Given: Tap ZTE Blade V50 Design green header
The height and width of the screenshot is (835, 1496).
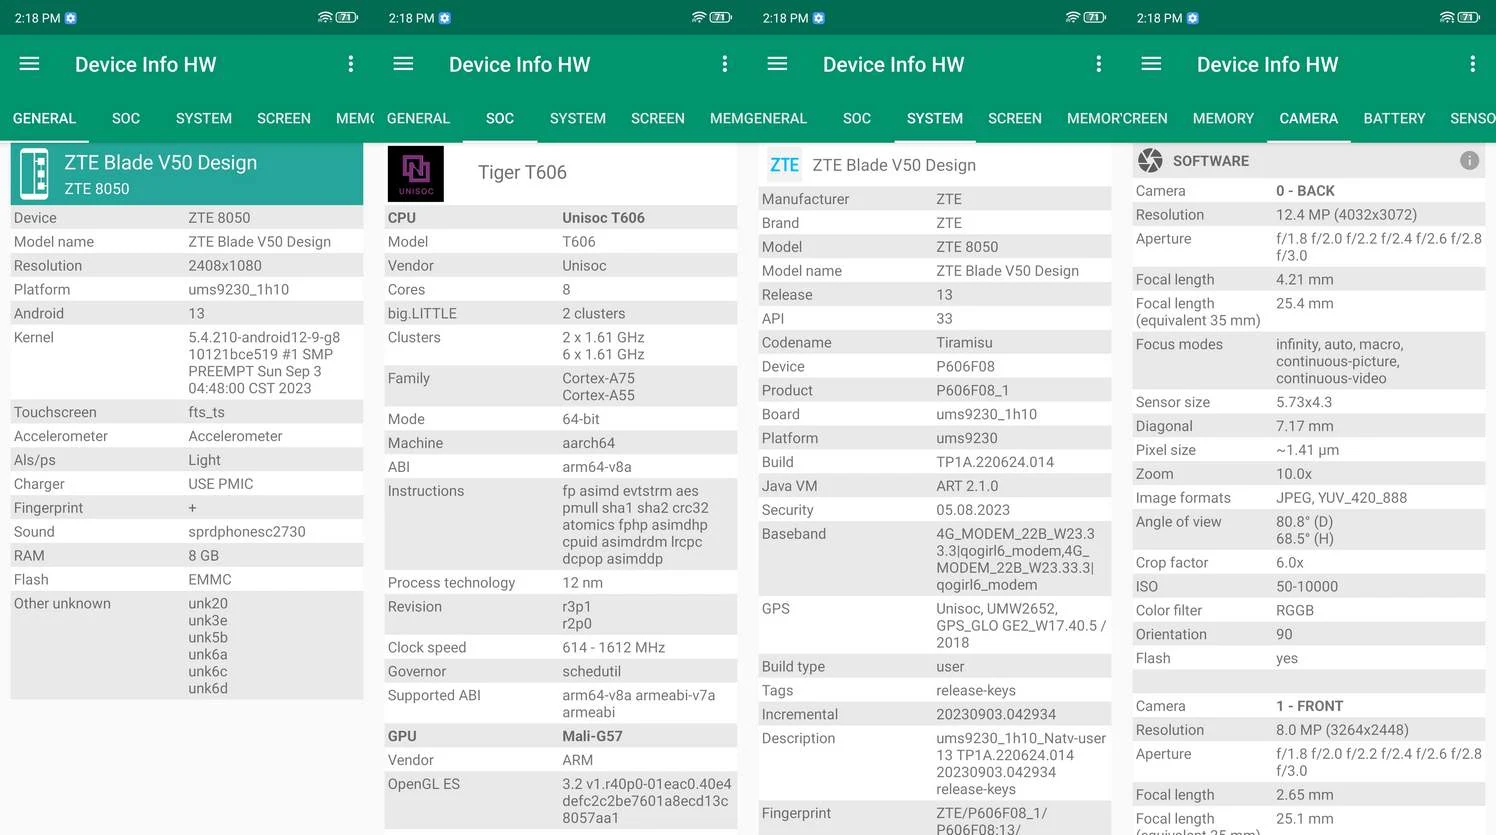Looking at the screenshot, I should pos(187,174).
